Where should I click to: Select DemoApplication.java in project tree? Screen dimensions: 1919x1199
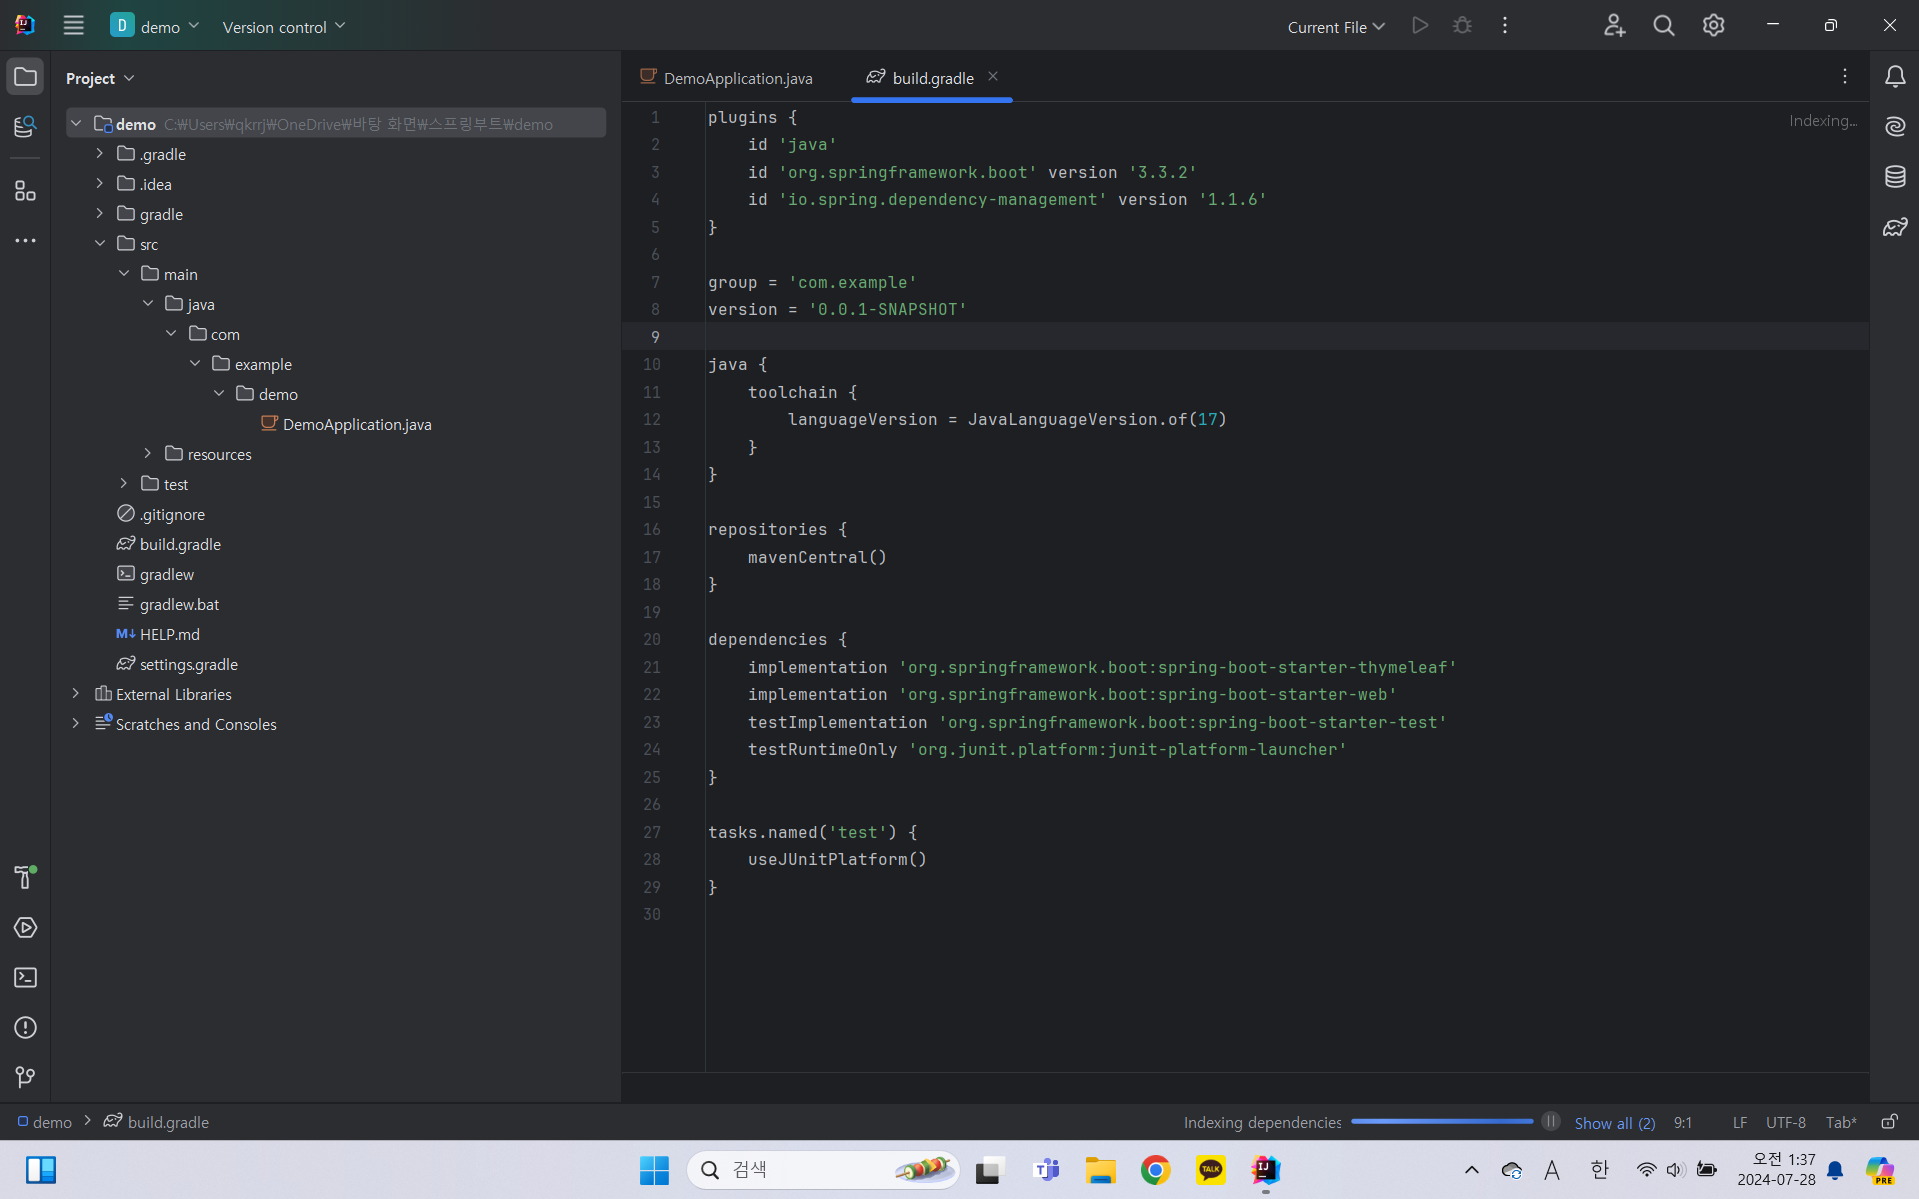tap(346, 424)
